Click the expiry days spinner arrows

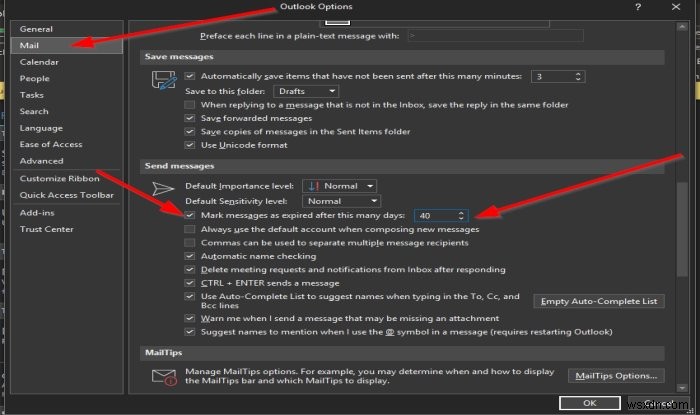pos(461,216)
